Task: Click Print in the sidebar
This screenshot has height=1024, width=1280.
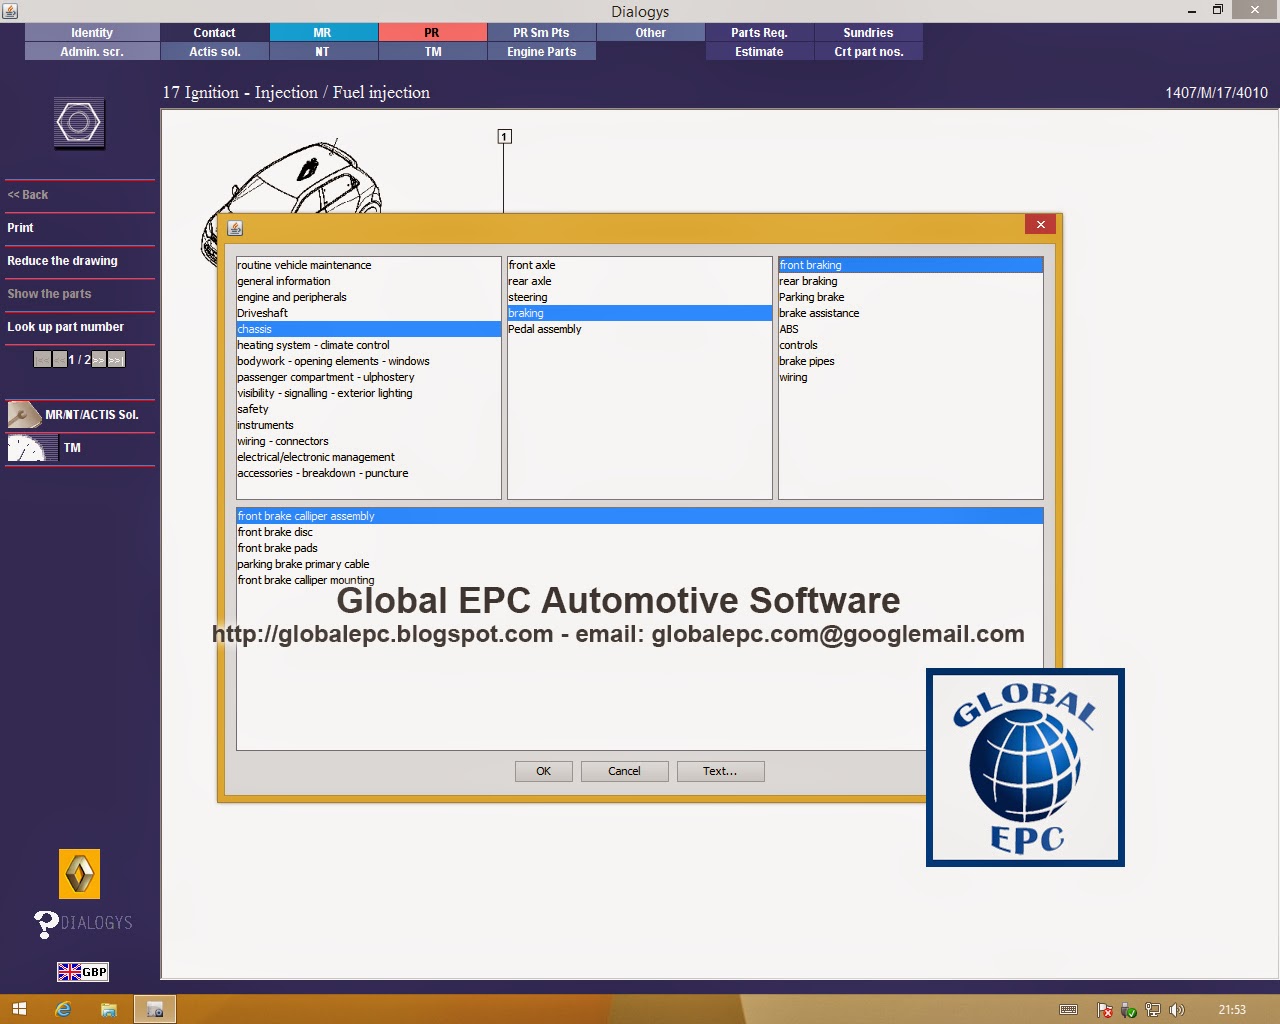Action: pyautogui.click(x=20, y=228)
